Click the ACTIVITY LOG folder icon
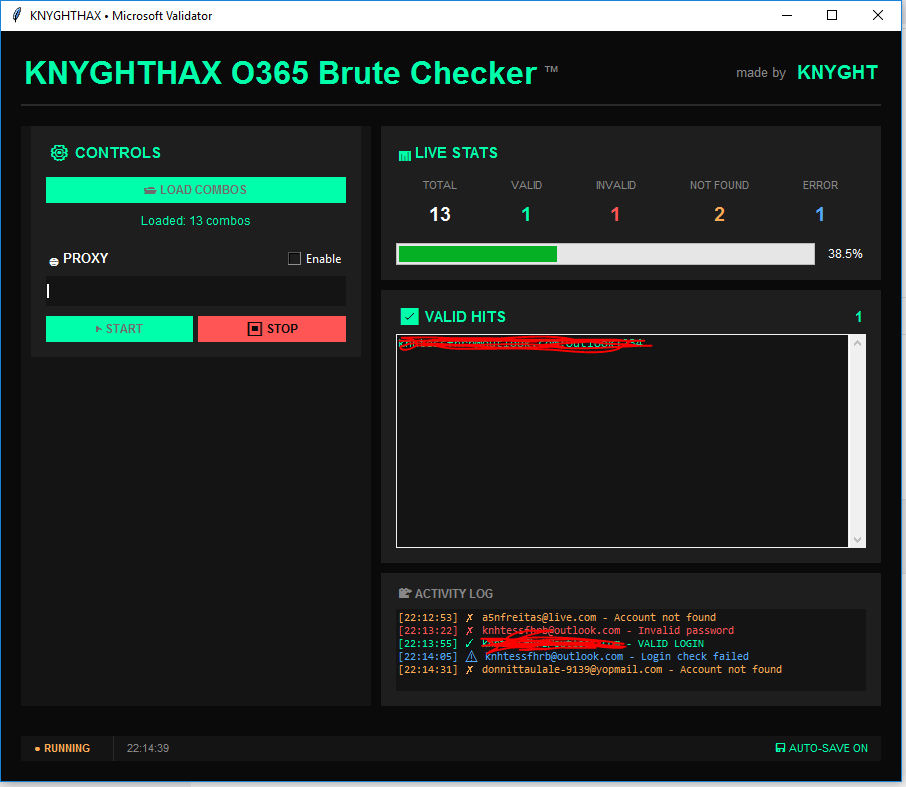 [x=405, y=594]
